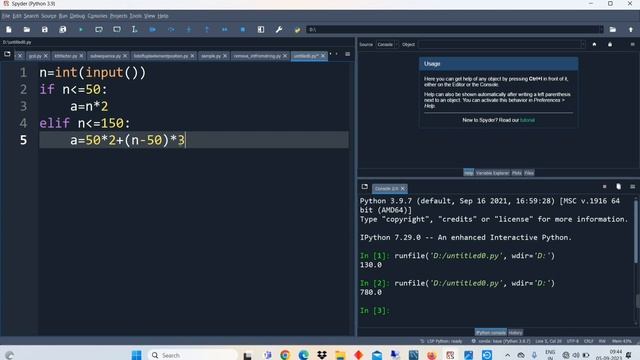
Task: Switch to the subsequence.py editor tab
Action: tap(105, 56)
